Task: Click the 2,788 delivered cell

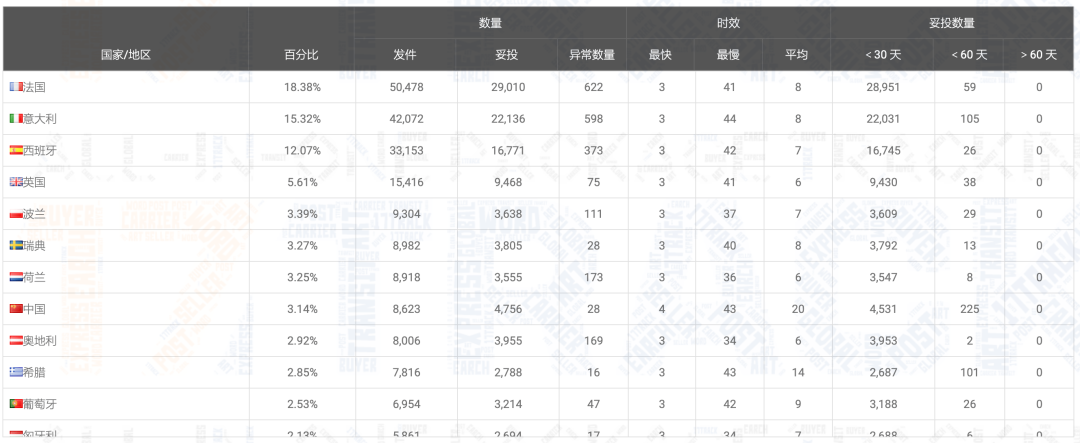Action: (x=509, y=373)
